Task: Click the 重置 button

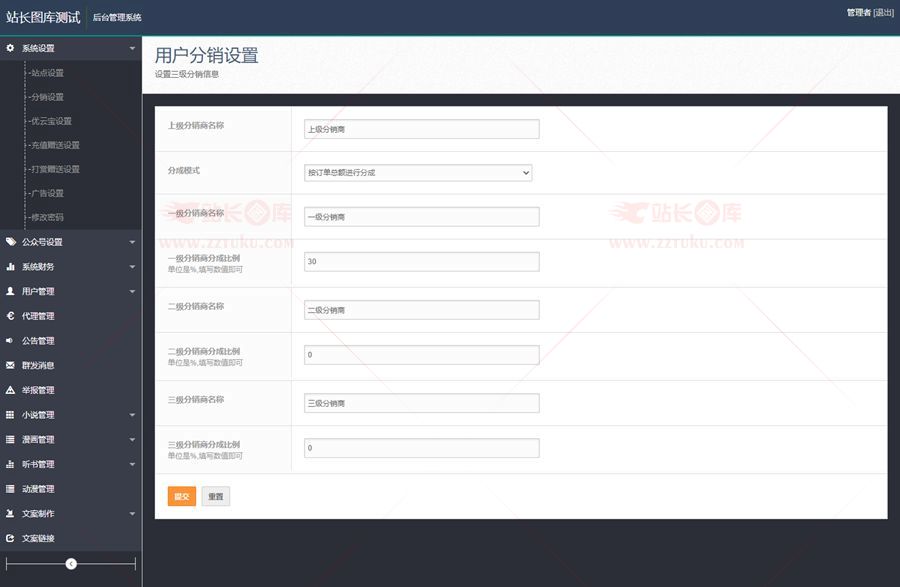Action: coord(215,496)
